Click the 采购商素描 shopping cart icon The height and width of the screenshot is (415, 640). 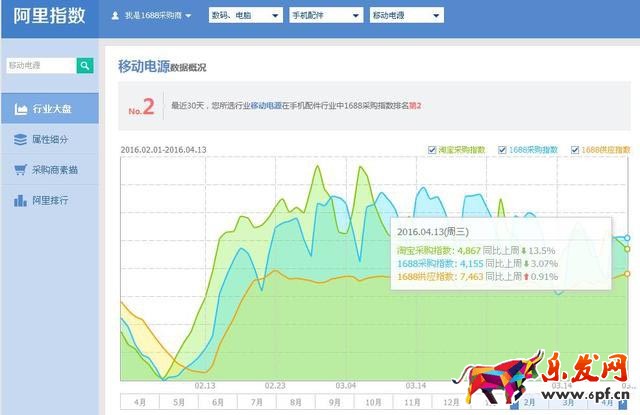[19, 170]
